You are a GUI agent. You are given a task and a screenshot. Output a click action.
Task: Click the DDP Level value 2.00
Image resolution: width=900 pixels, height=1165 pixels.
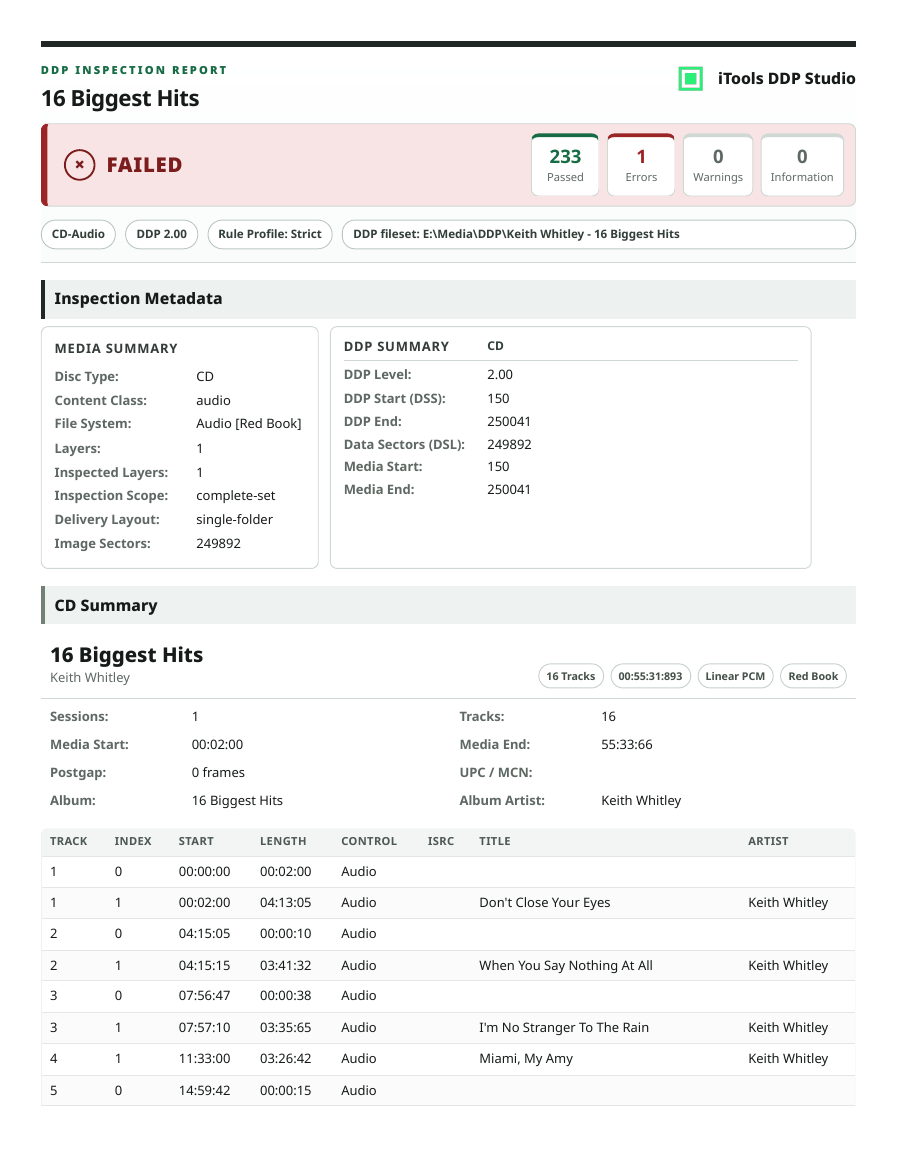pyautogui.click(x=499, y=375)
